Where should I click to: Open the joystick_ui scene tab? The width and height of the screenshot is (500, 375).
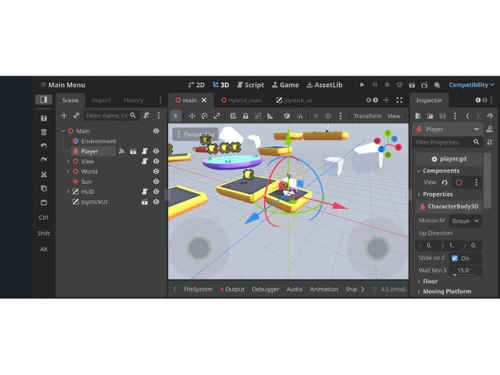[294, 100]
